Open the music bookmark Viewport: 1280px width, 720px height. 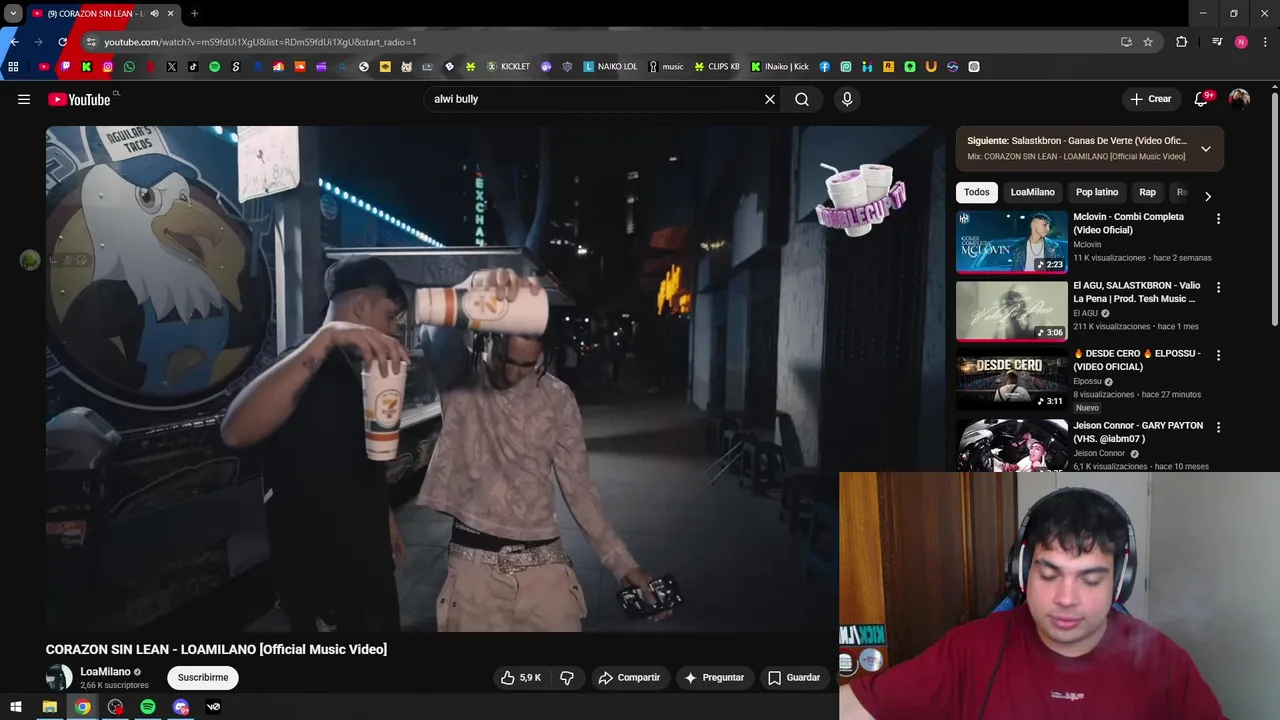[666, 67]
